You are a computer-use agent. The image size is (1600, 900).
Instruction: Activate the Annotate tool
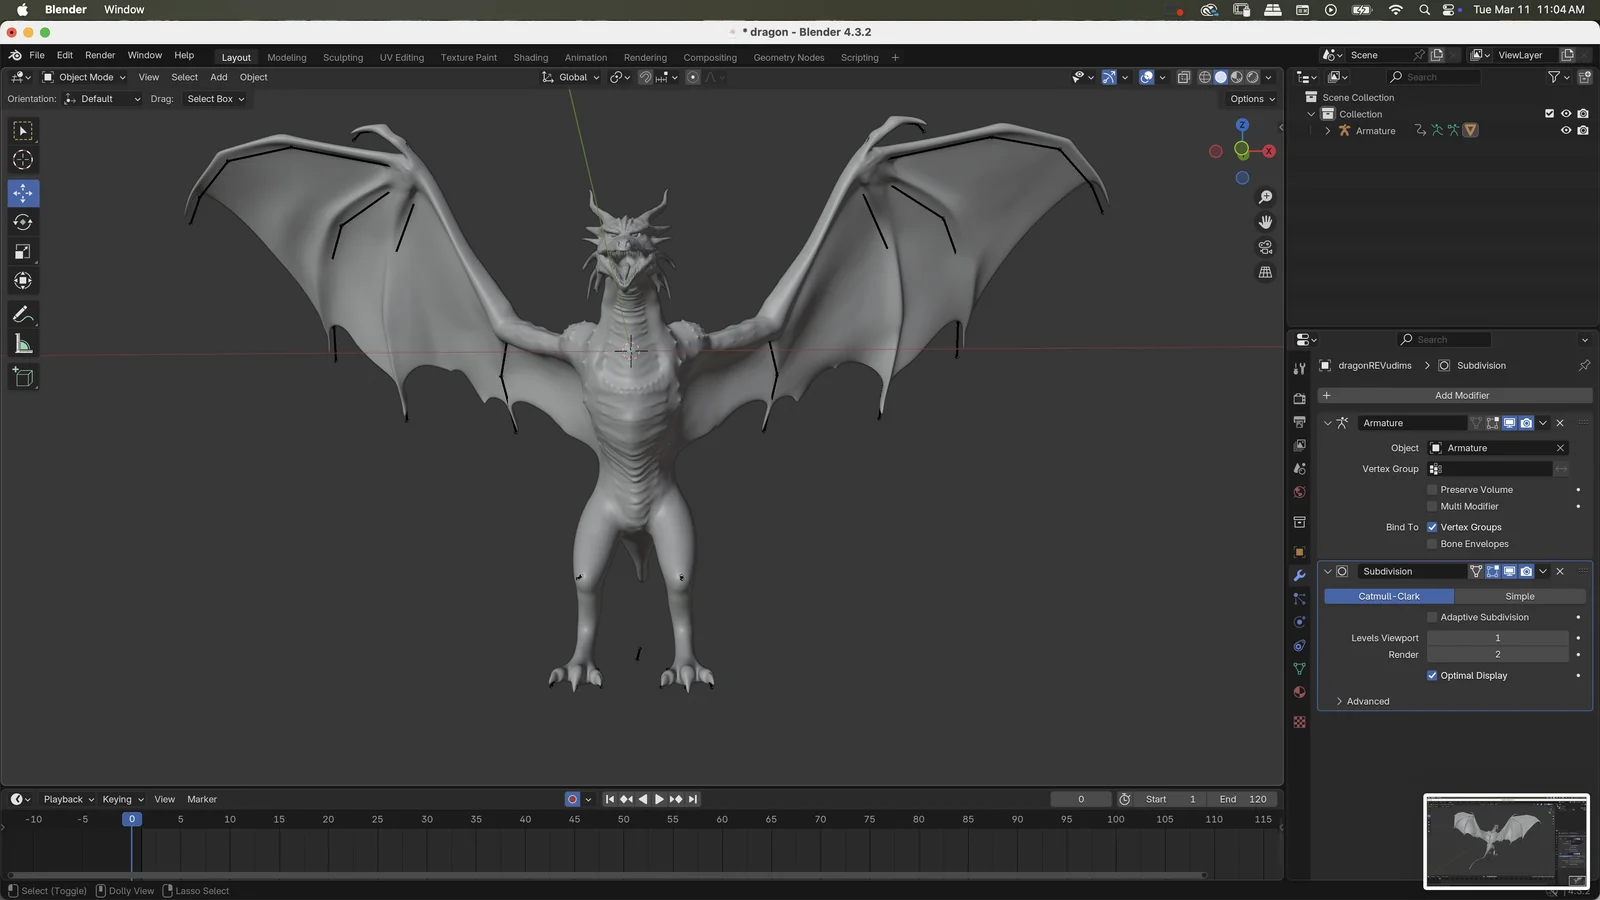22,314
